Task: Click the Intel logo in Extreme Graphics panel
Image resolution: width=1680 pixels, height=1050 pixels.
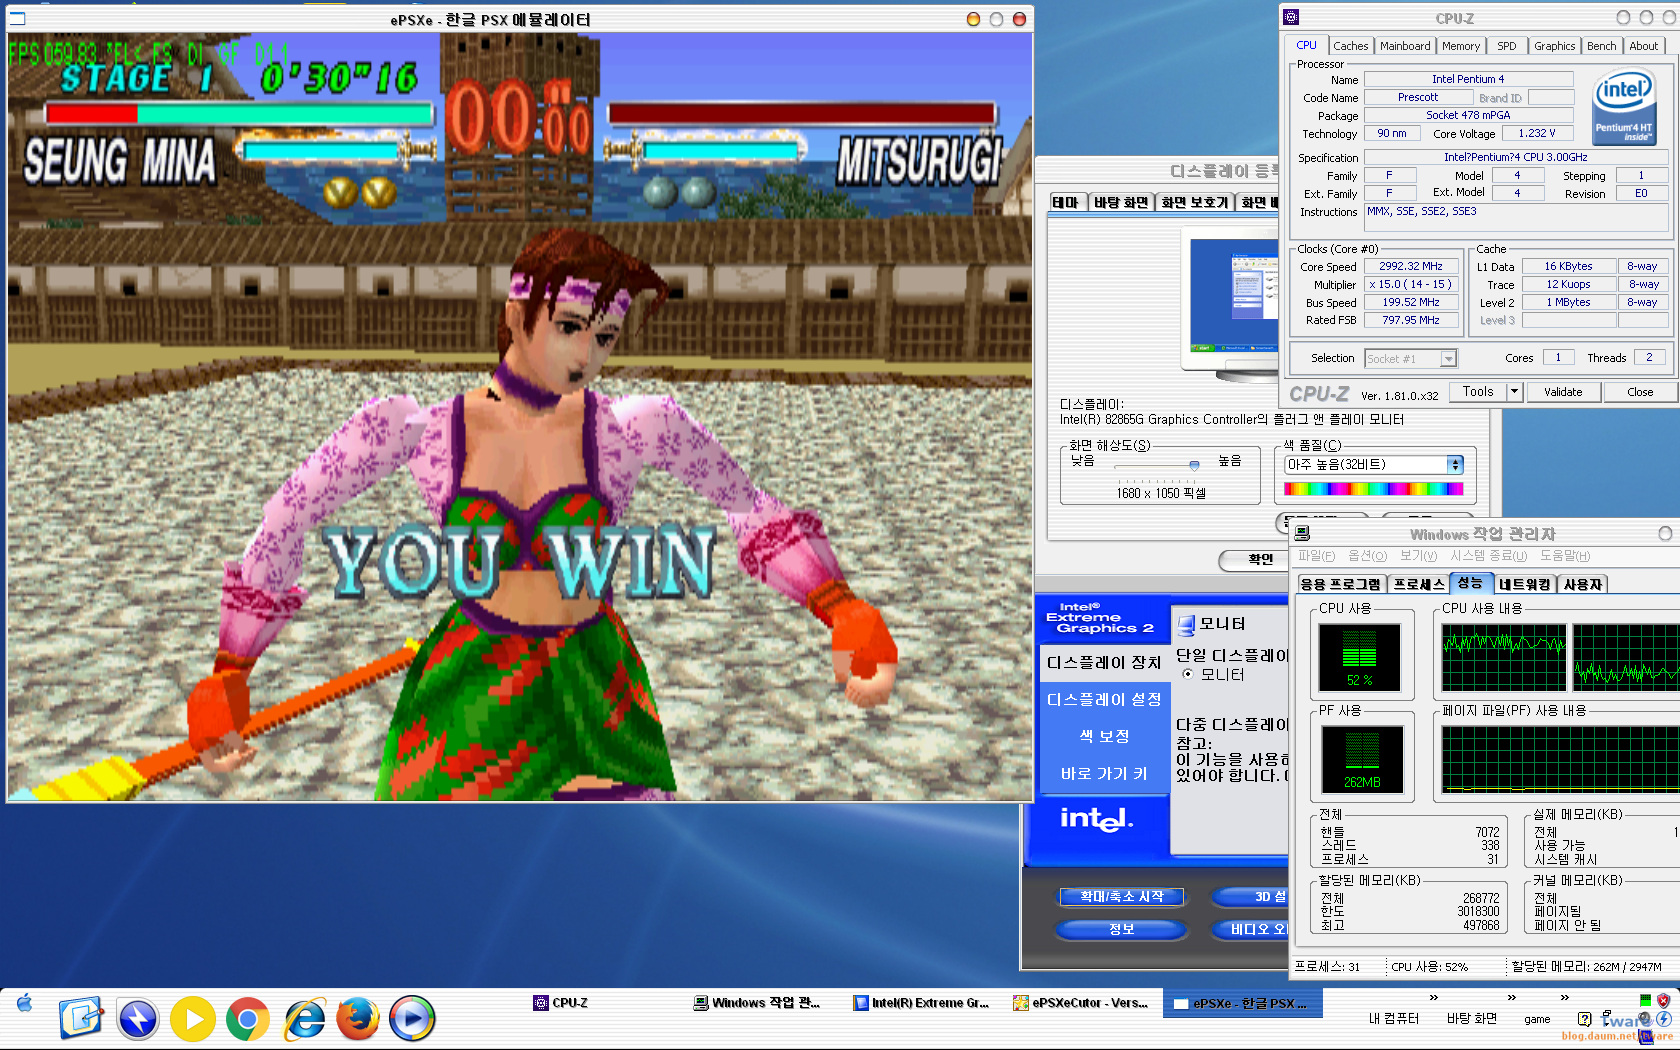Action: coord(1096,819)
